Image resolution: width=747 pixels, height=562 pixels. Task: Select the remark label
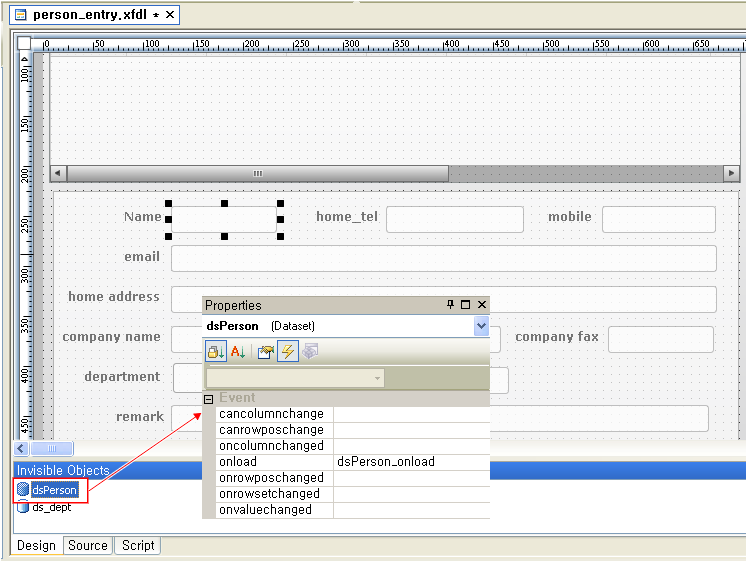(140, 417)
